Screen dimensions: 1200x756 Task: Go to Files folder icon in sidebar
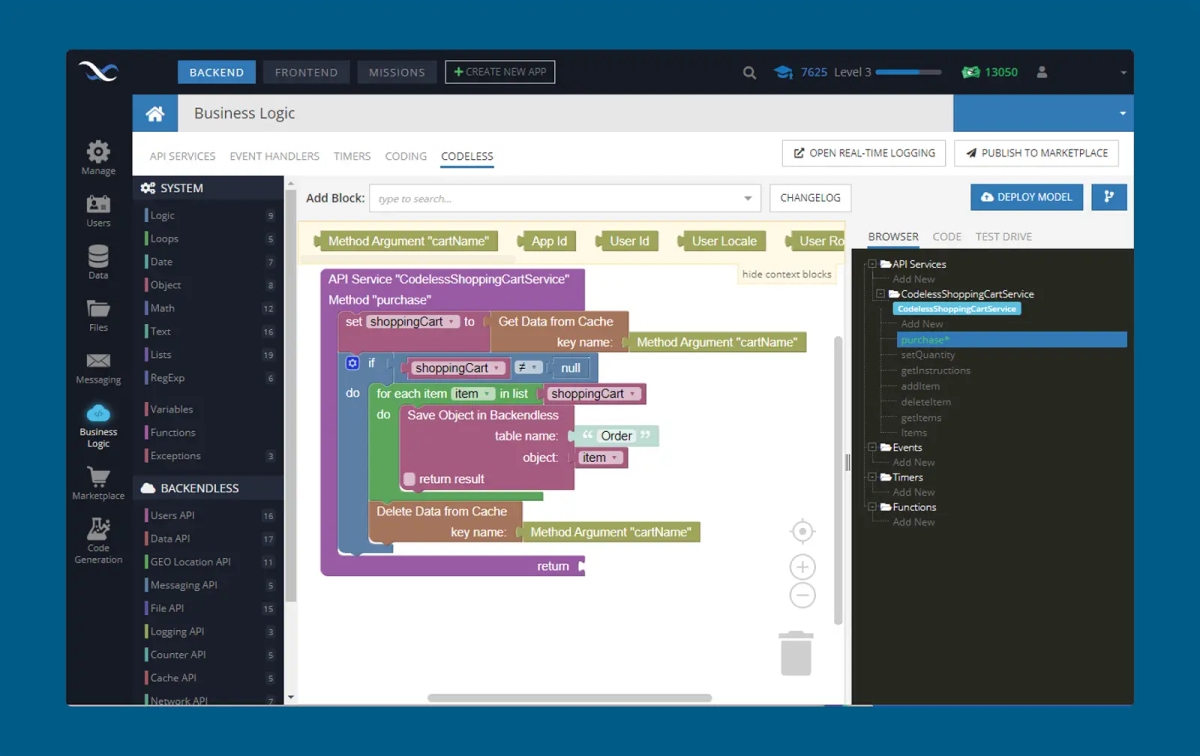point(98,308)
